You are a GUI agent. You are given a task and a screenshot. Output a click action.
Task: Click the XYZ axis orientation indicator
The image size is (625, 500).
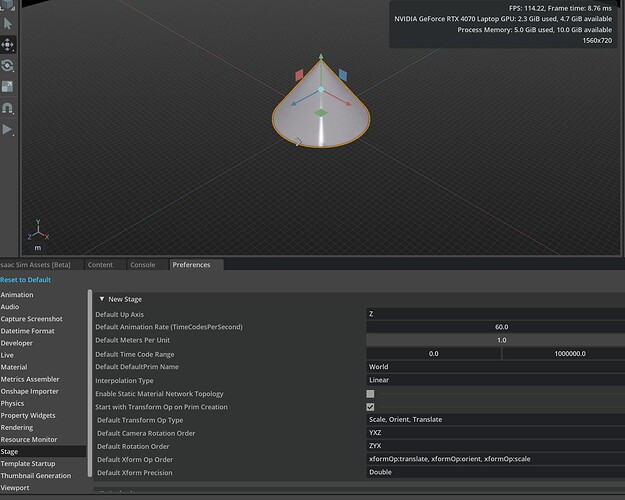coord(38,231)
